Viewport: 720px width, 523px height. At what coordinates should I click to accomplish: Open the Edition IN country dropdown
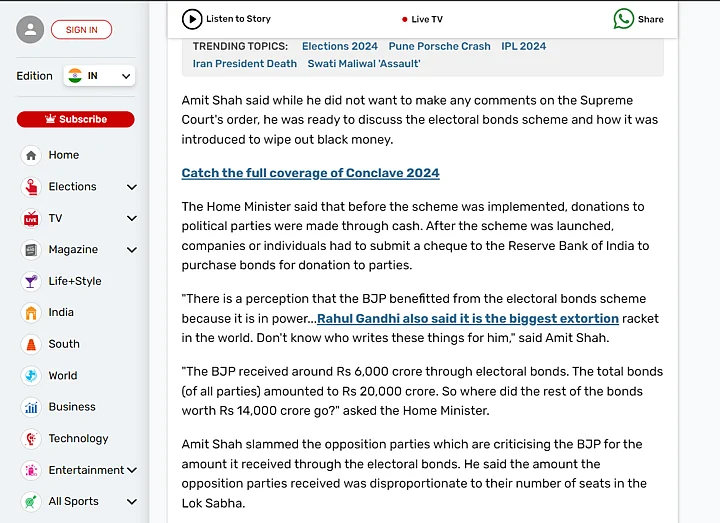[99, 76]
